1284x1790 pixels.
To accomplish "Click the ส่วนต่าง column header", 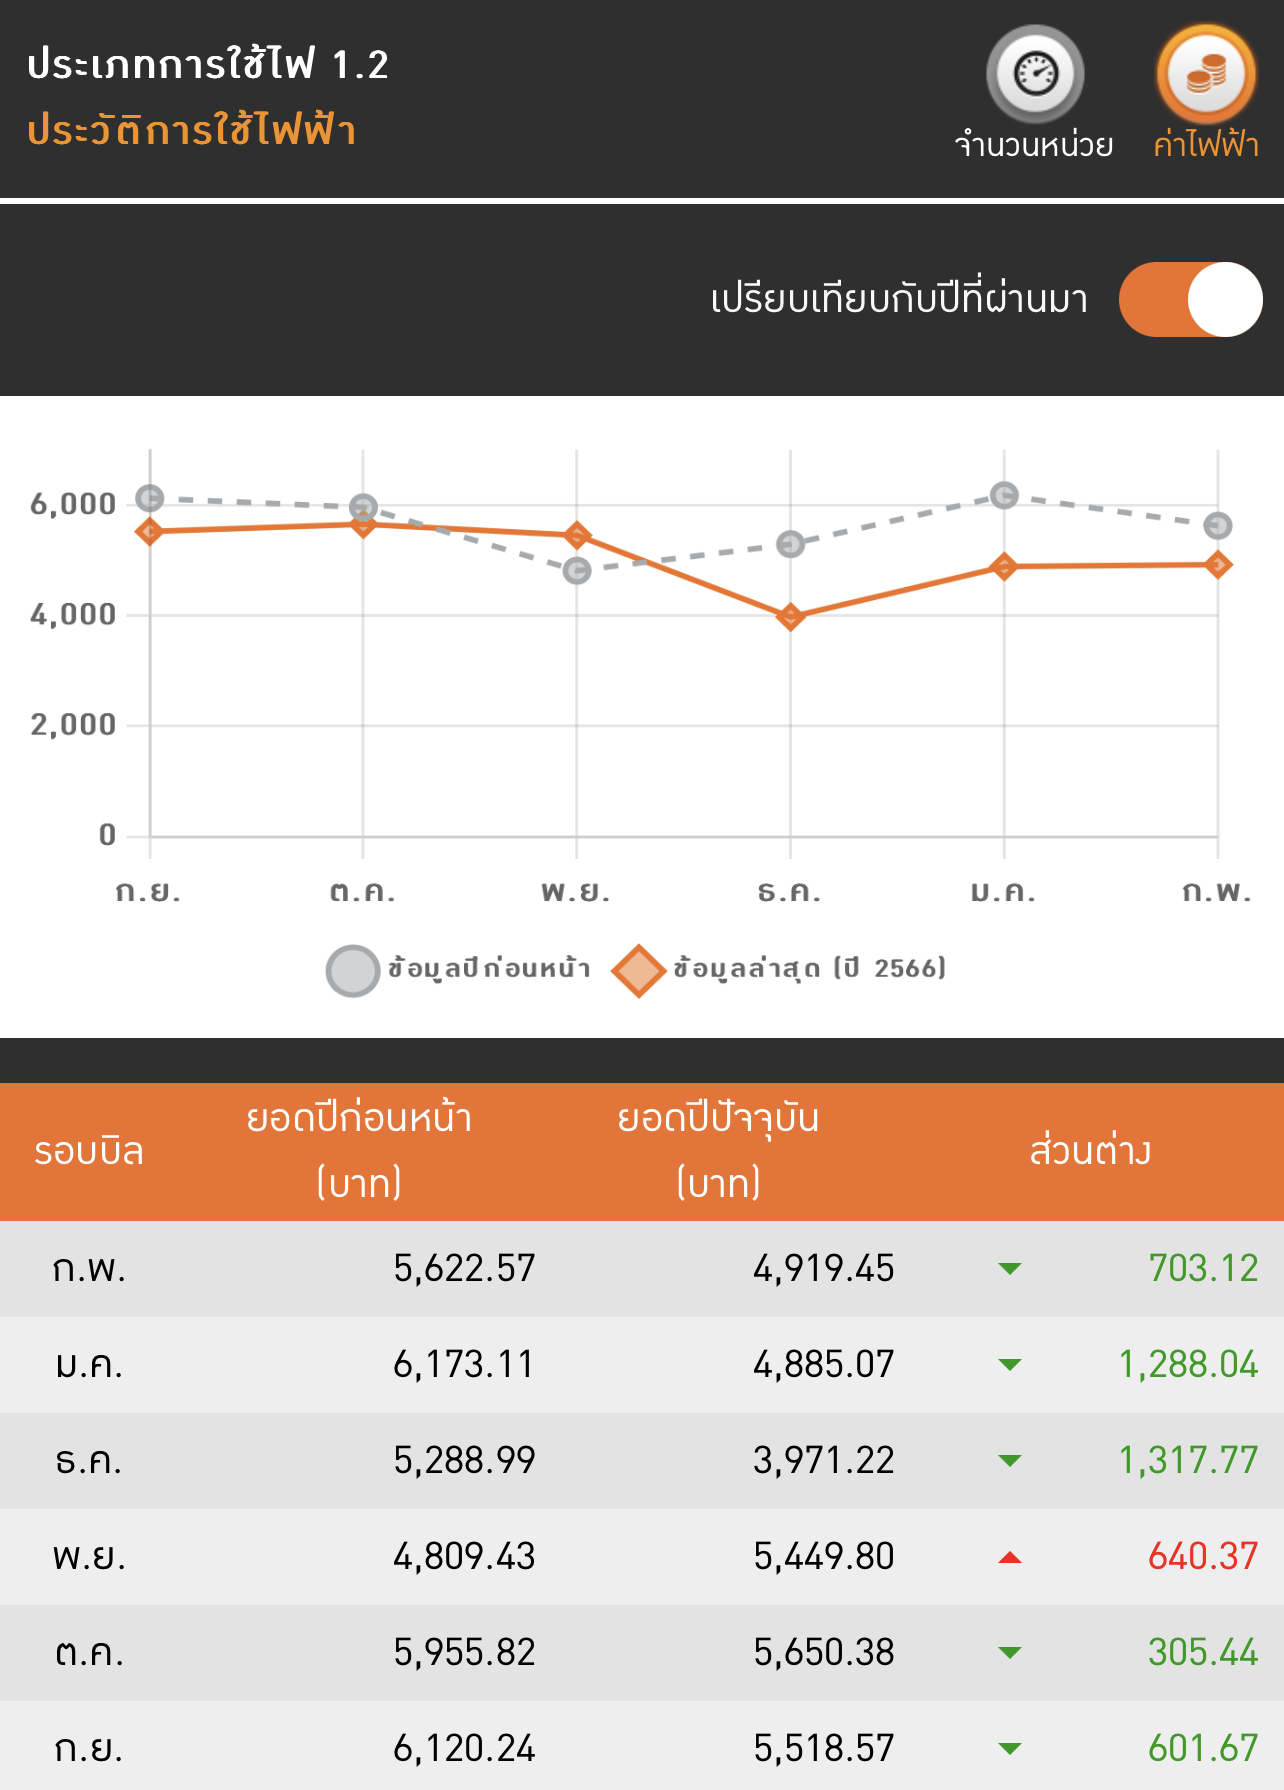I will [1090, 1150].
